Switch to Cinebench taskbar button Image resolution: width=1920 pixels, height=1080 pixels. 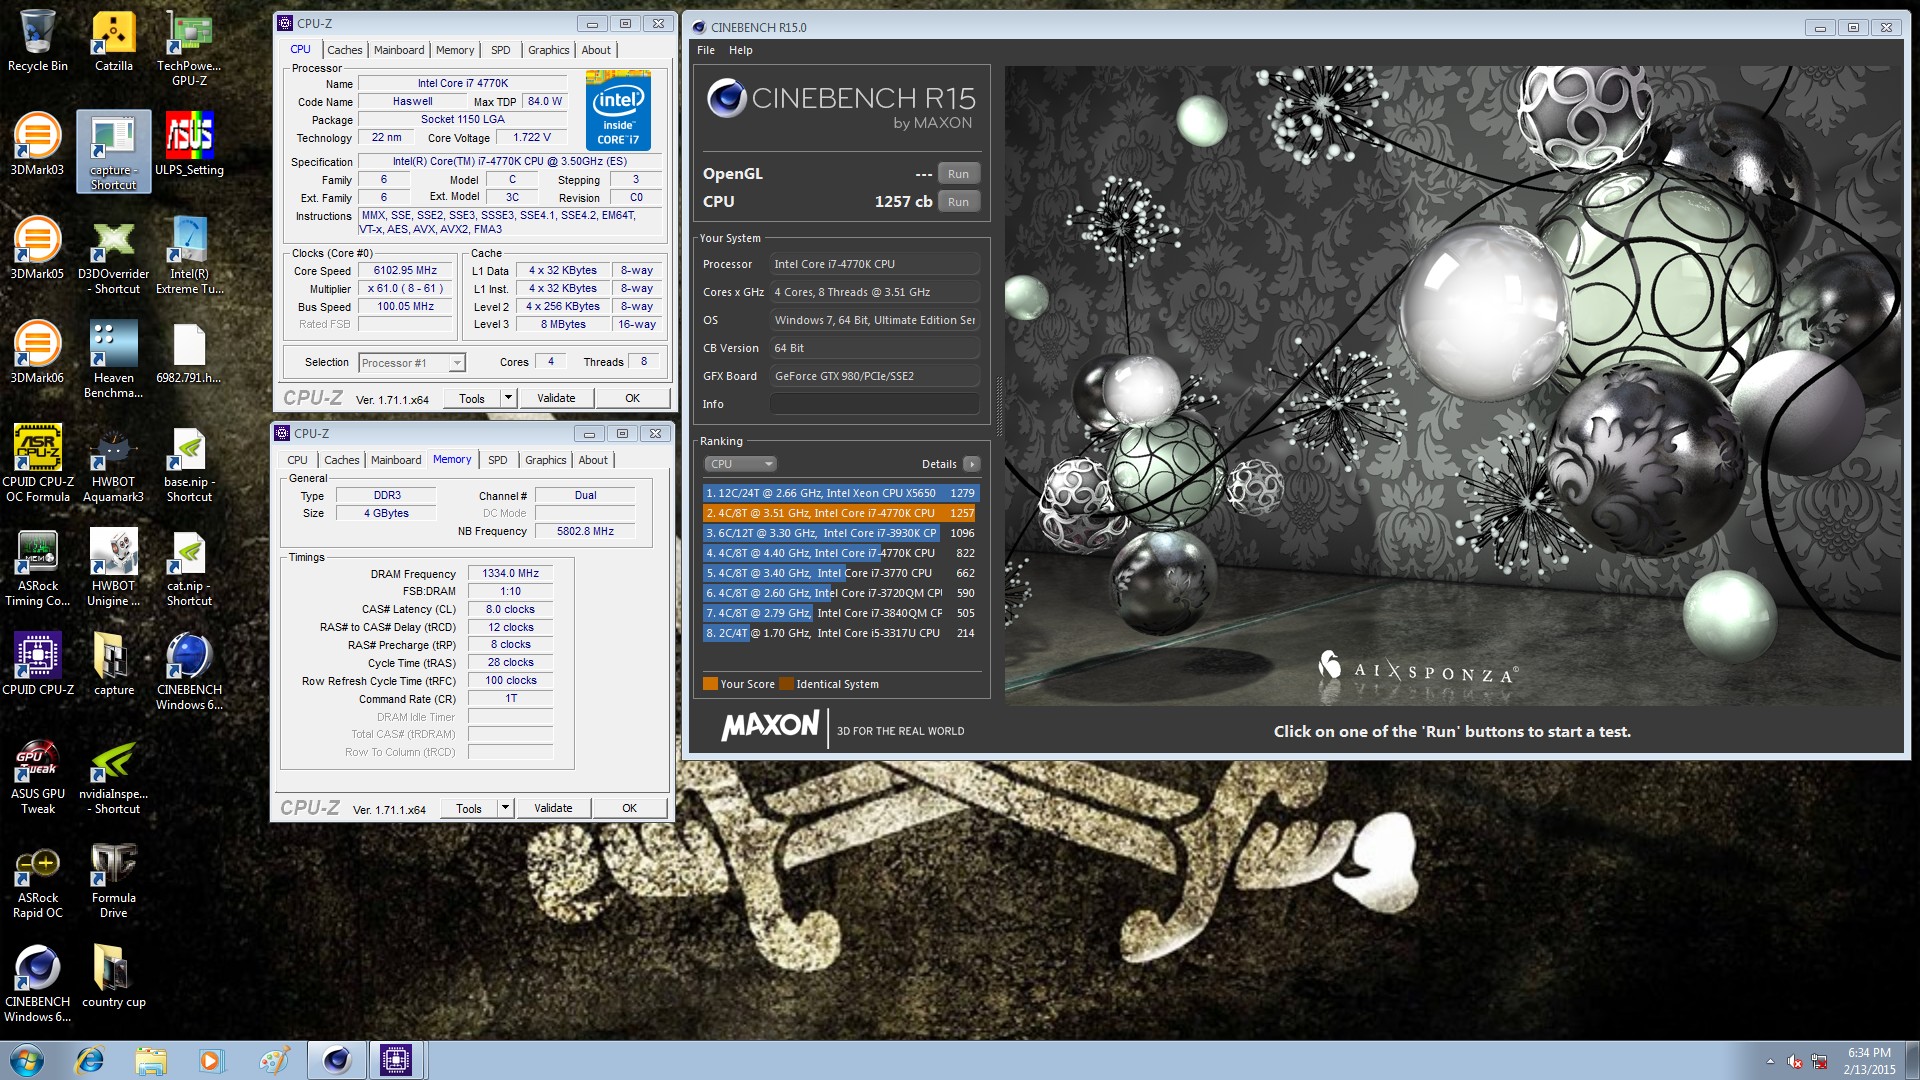[x=337, y=1060]
